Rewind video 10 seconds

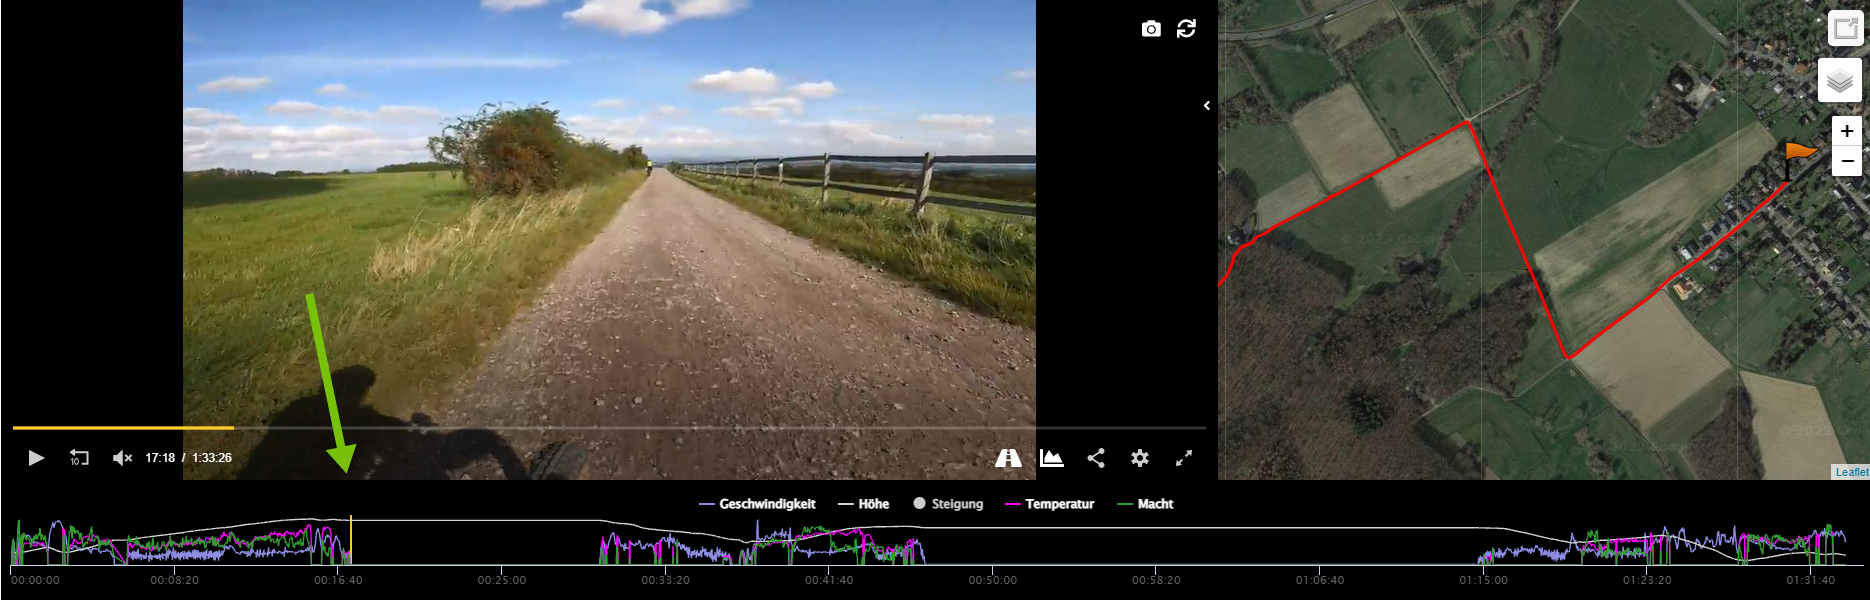click(79, 458)
